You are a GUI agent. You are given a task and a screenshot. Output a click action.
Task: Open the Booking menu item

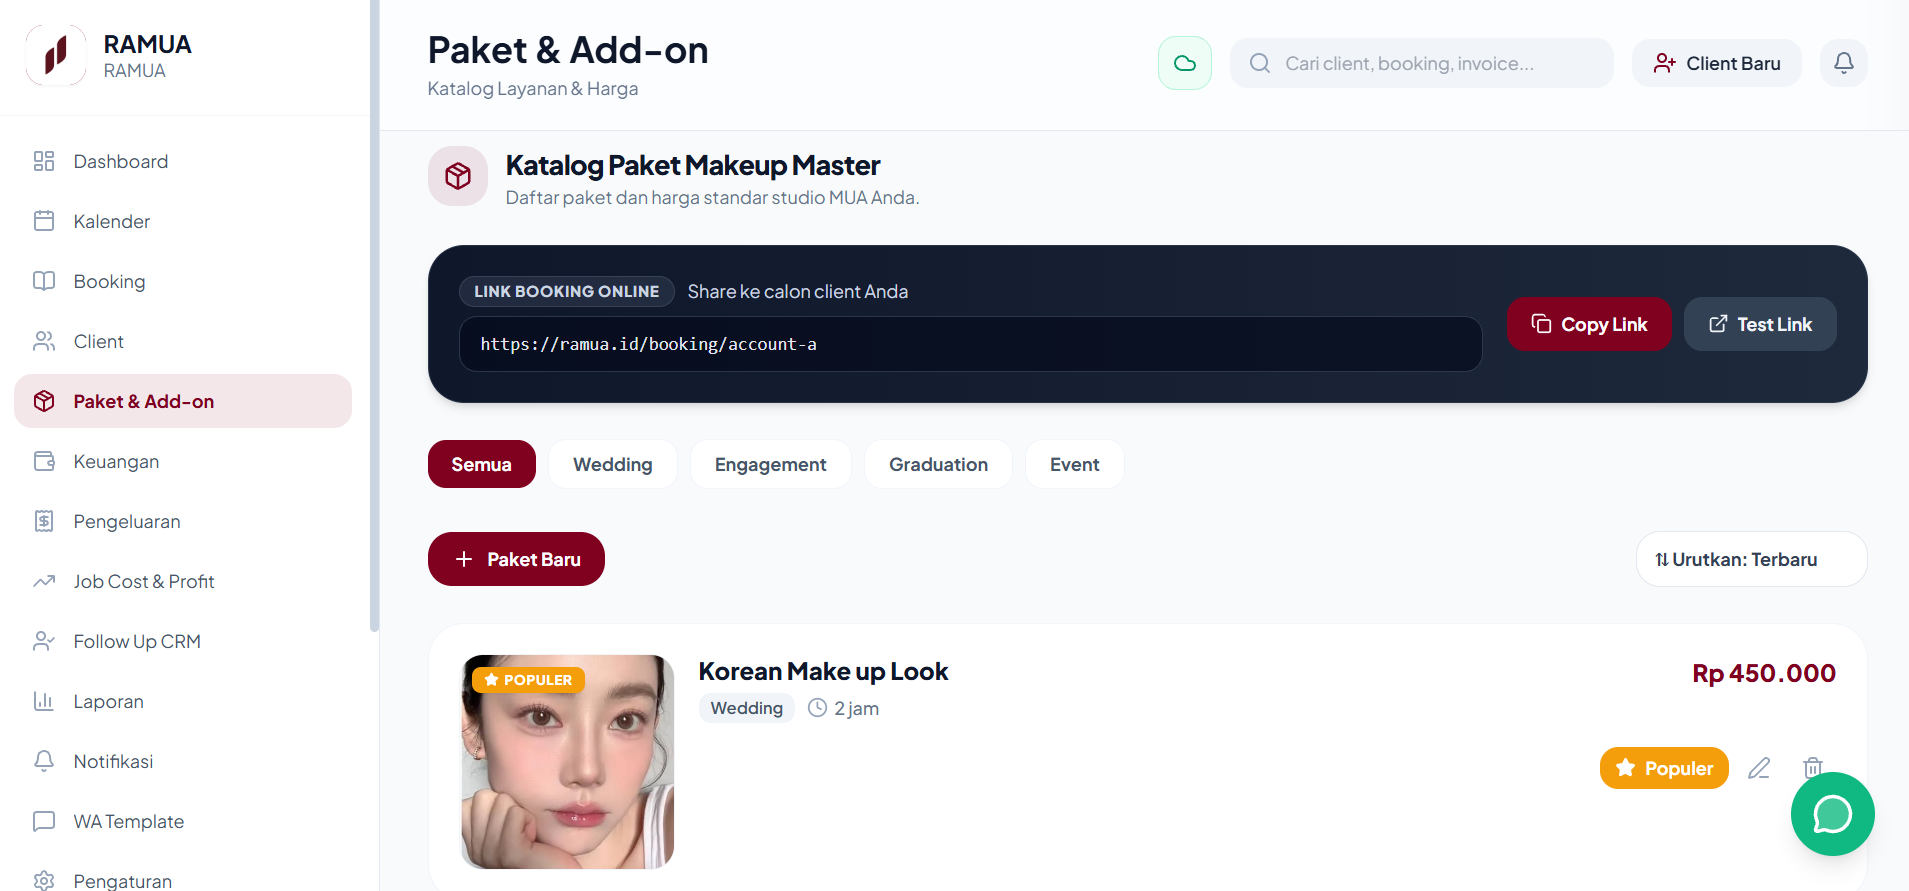pos(183,281)
